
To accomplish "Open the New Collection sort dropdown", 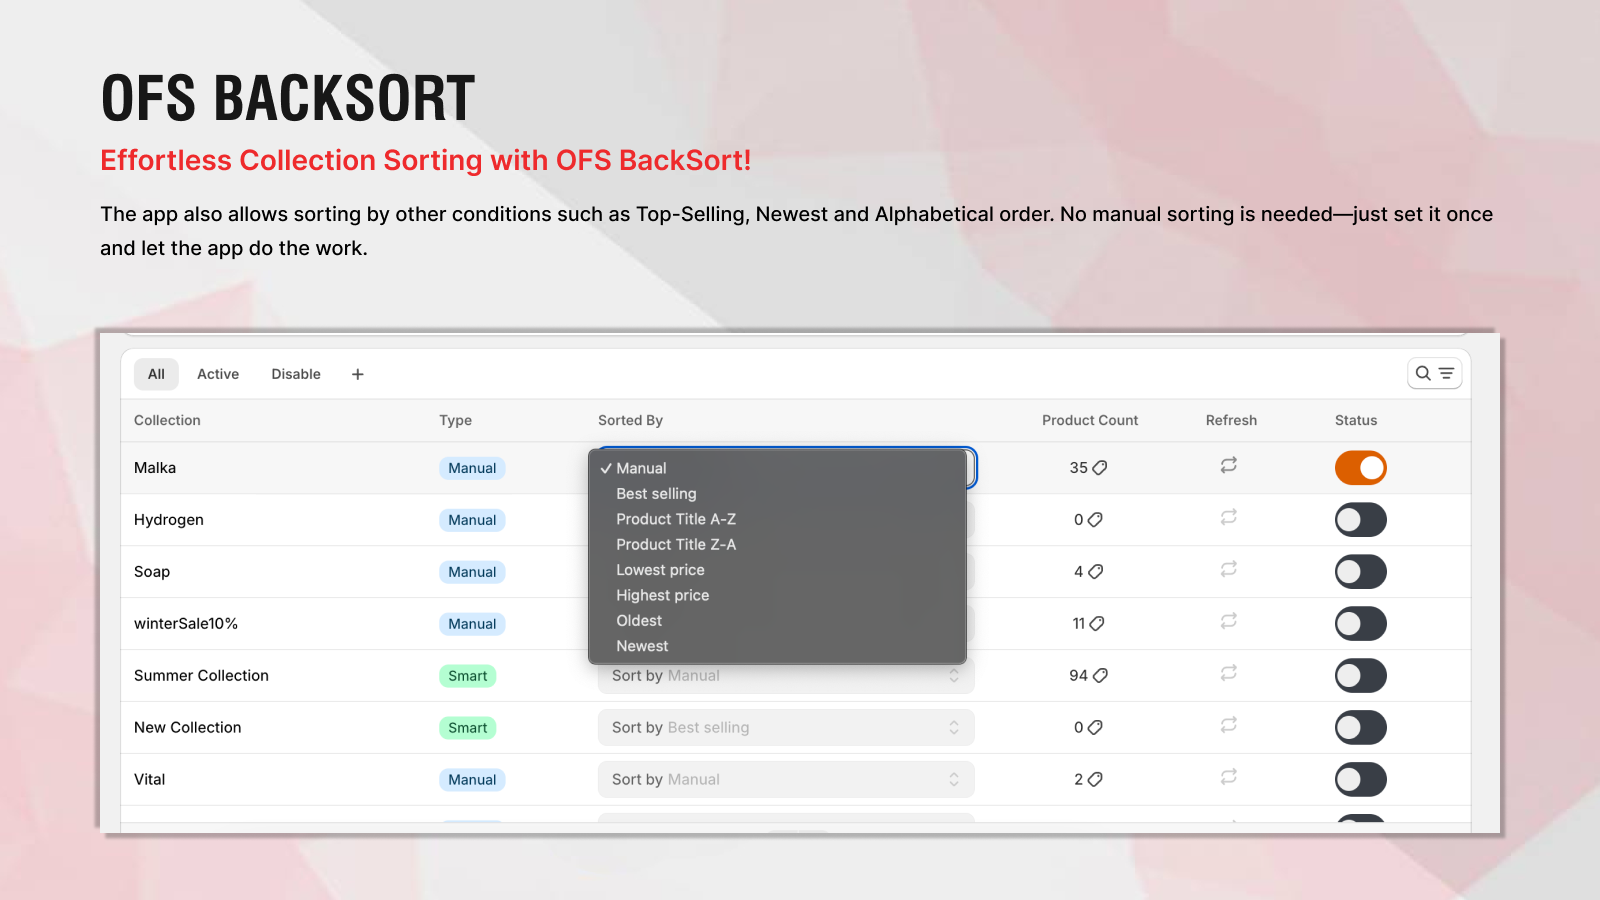I will point(786,727).
